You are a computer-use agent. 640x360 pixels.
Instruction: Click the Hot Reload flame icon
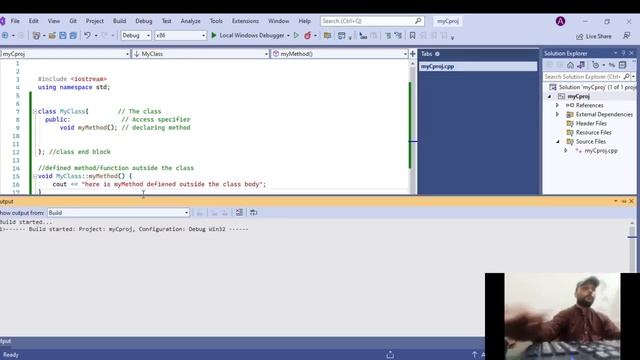(307, 36)
